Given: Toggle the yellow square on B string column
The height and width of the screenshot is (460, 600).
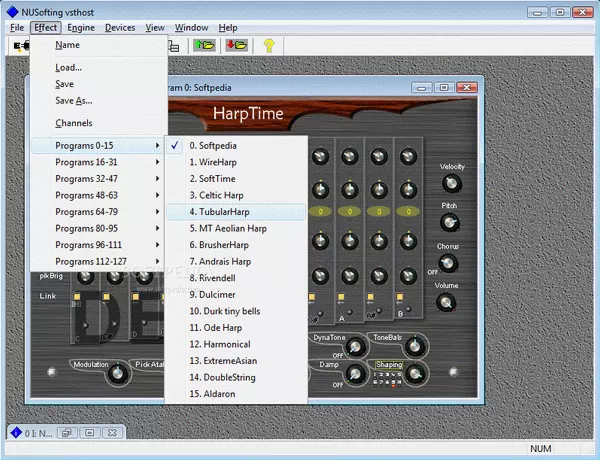Looking at the screenshot, I should click(x=401, y=298).
